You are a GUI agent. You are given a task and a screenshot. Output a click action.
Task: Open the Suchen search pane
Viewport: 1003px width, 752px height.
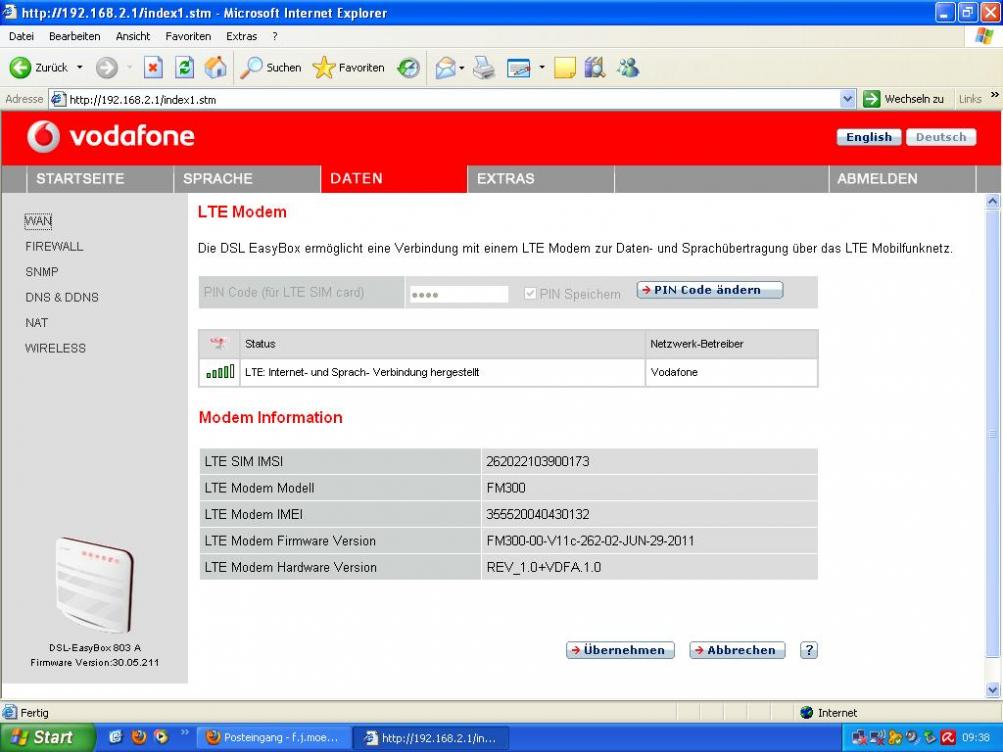271,67
